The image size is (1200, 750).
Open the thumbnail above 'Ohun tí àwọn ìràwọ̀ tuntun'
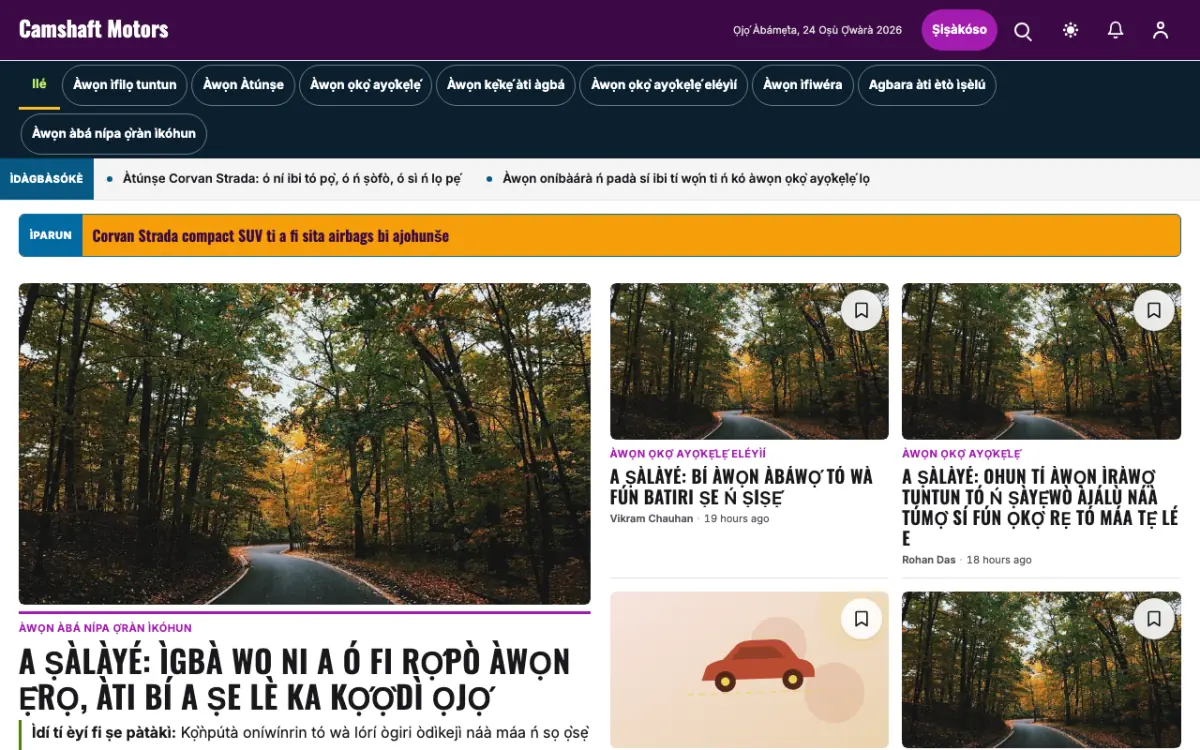(x=1041, y=362)
